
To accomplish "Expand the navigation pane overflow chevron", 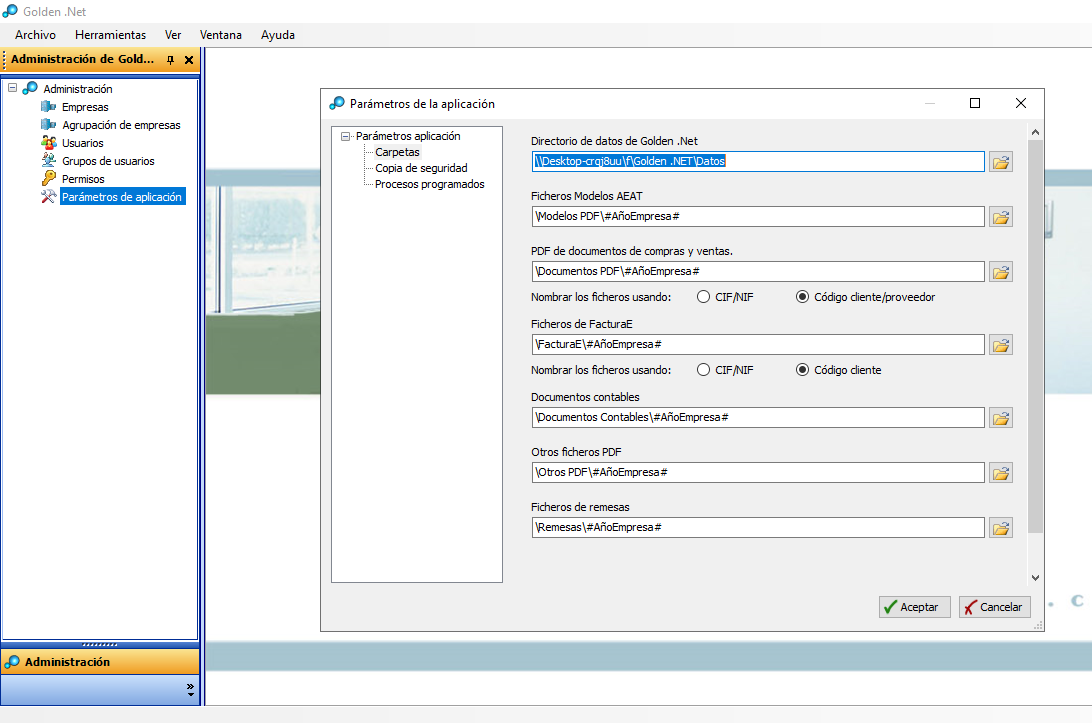I will [190, 689].
